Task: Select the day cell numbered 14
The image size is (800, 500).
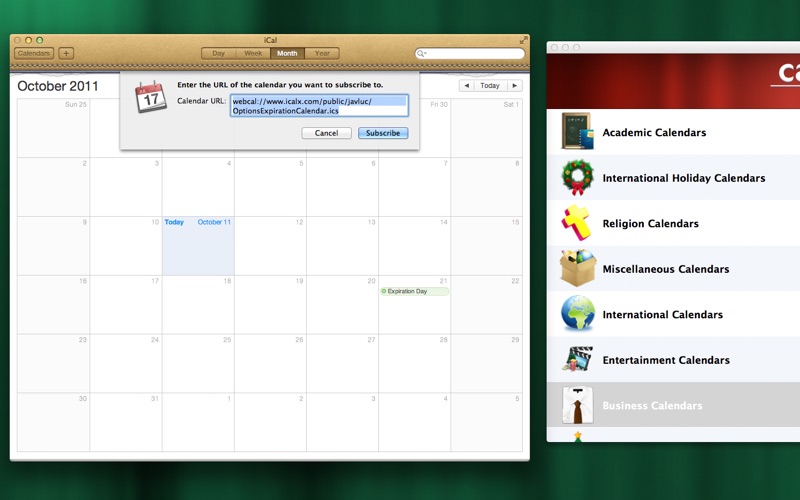Action: [414, 246]
